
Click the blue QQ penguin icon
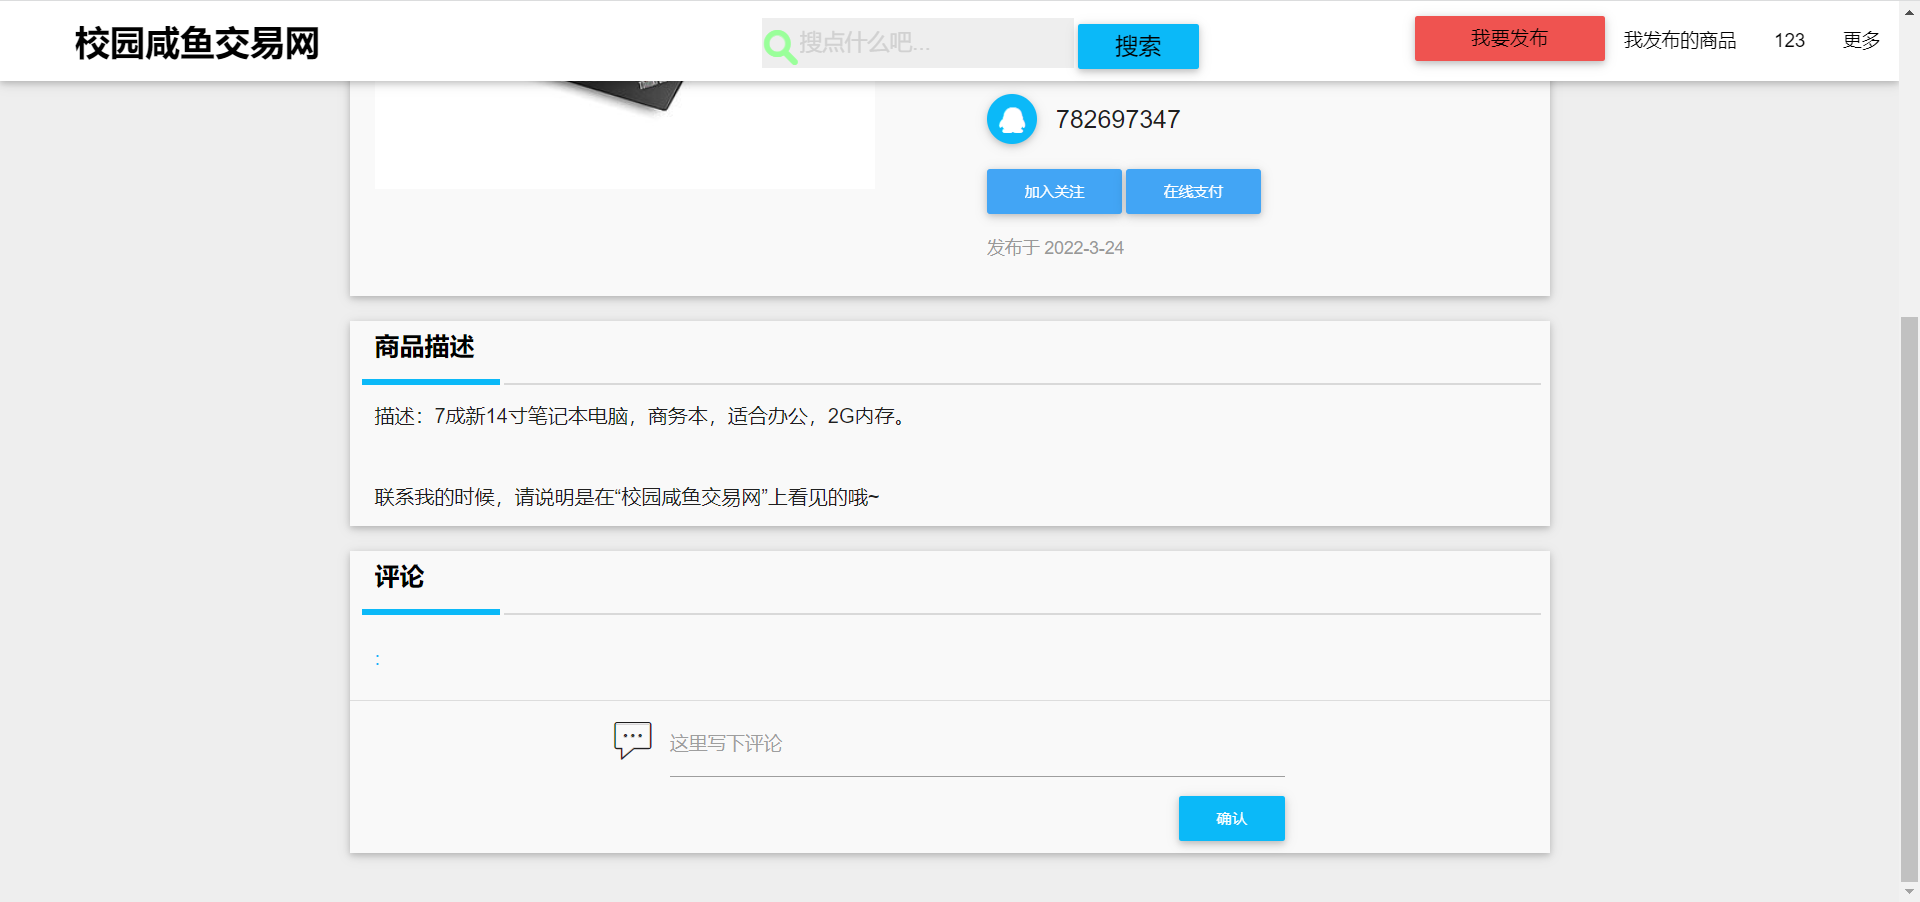(1011, 119)
